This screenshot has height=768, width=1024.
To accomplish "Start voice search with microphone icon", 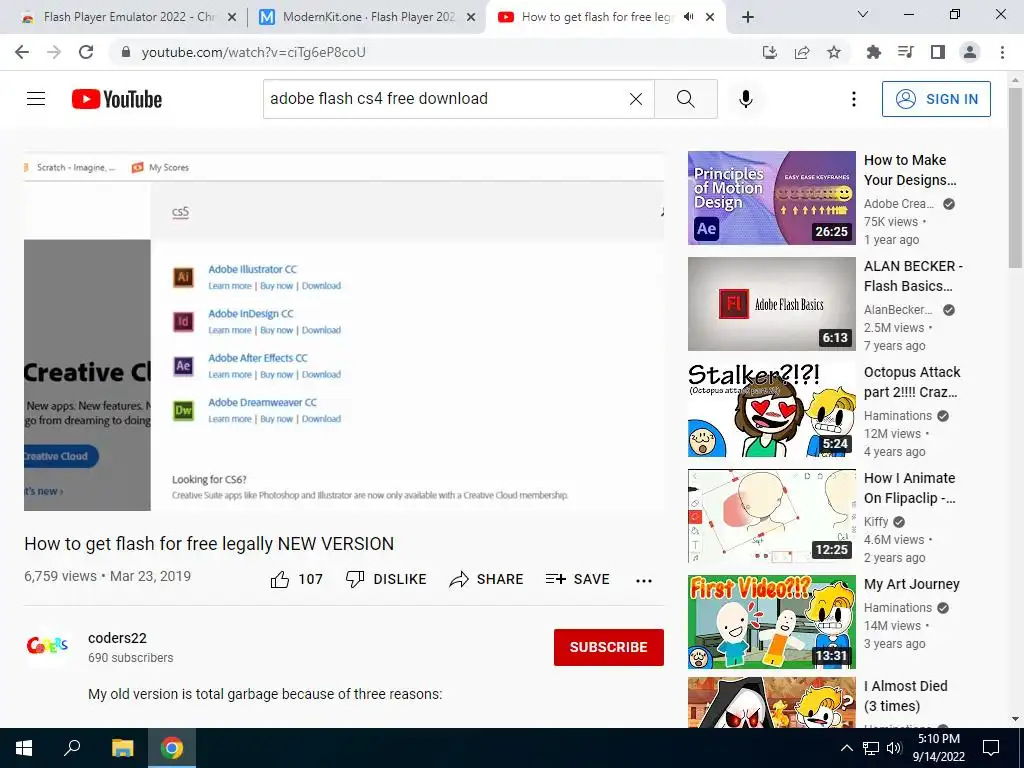I will coord(746,99).
